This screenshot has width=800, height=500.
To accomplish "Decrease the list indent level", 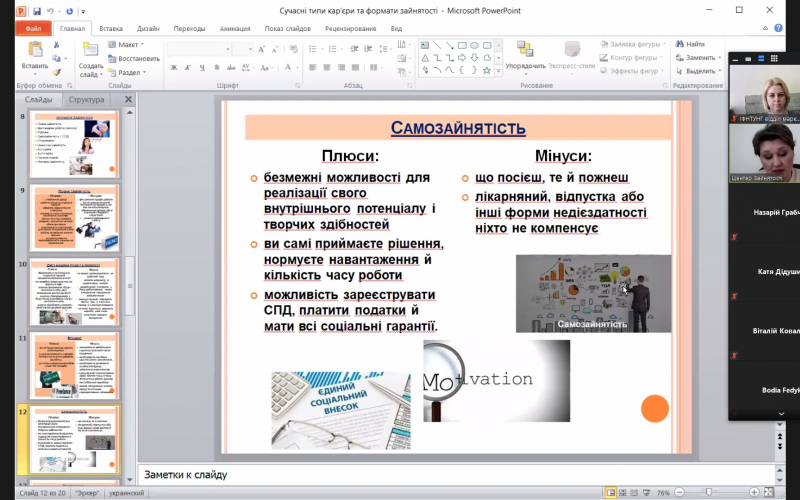I will 354,49.
